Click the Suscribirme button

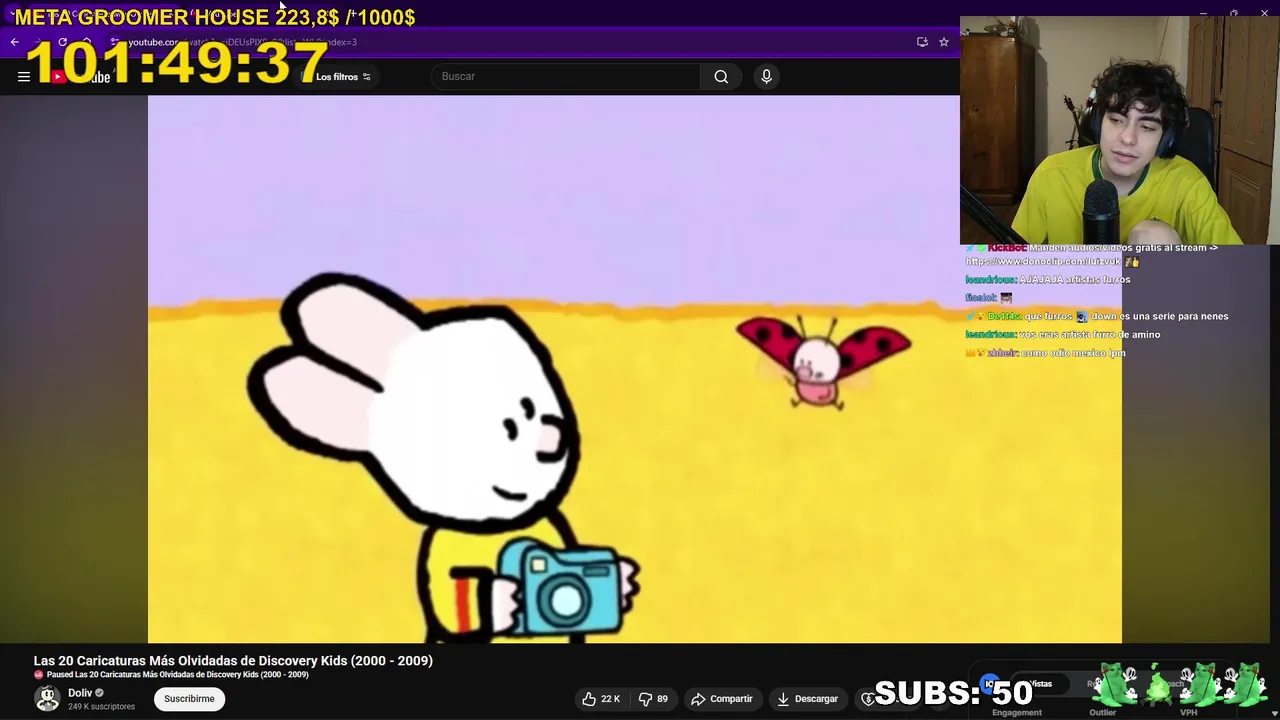point(189,699)
